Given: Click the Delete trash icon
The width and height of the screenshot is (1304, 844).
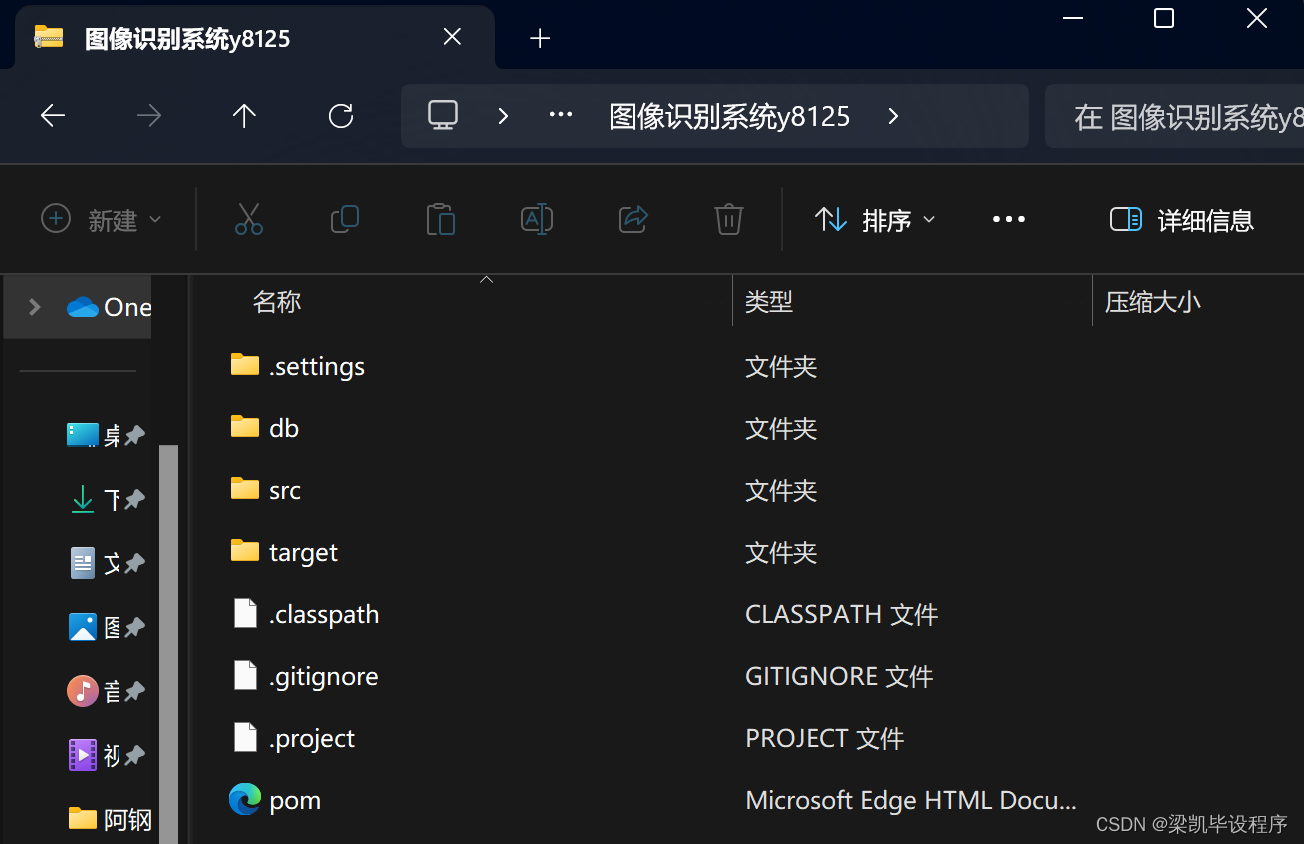Looking at the screenshot, I should 728,219.
